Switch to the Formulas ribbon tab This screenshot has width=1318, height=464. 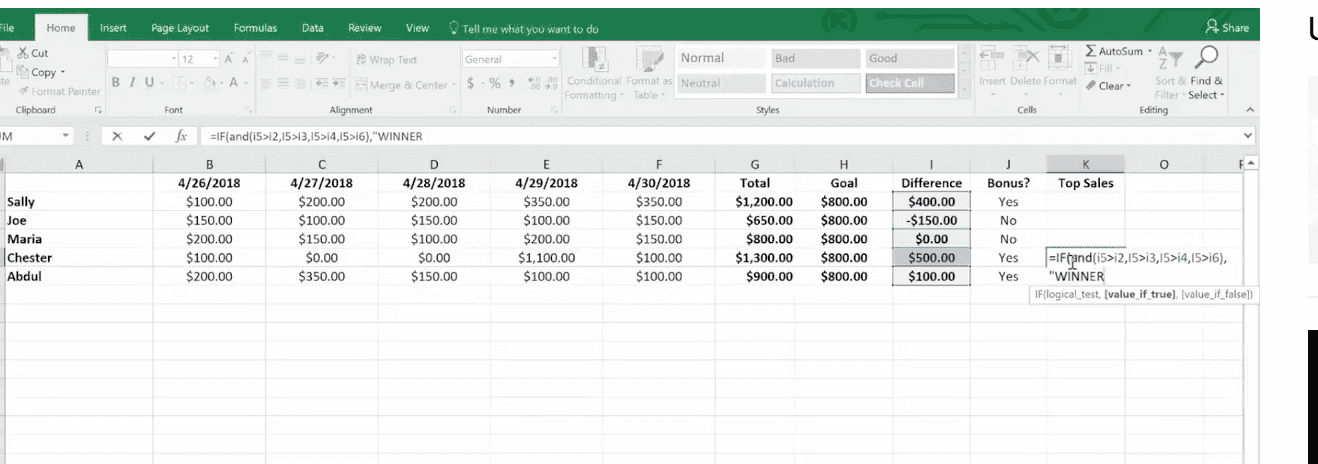(x=255, y=28)
